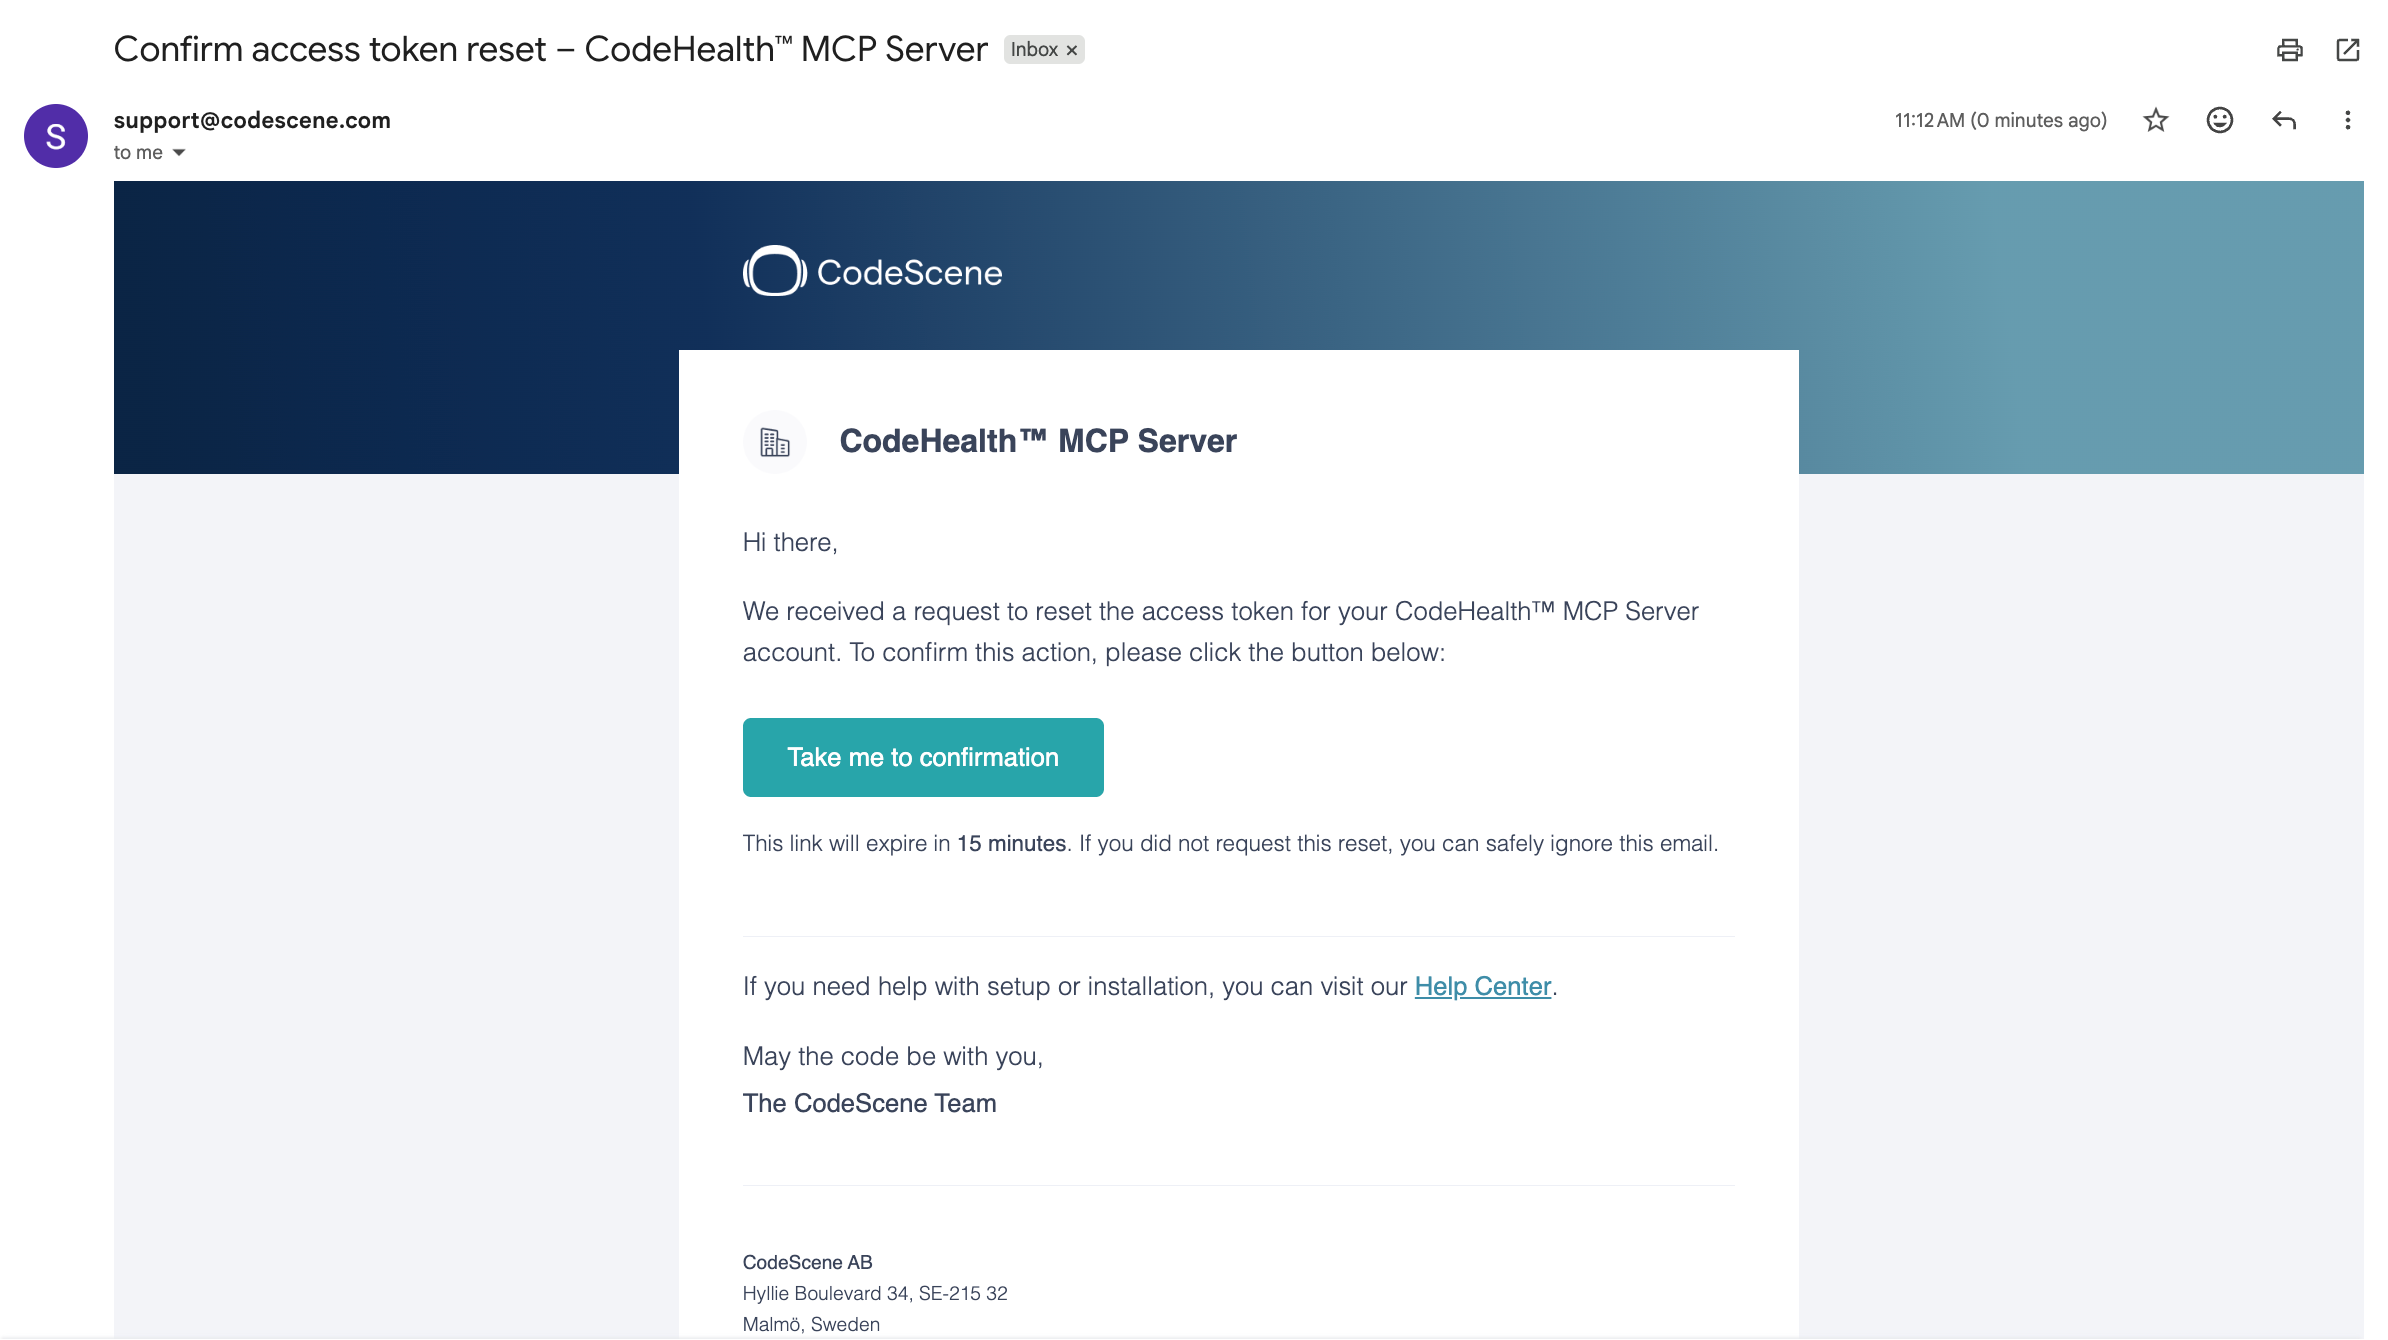Click the Inbox label chip
2388x1340 pixels.
(x=1034, y=50)
